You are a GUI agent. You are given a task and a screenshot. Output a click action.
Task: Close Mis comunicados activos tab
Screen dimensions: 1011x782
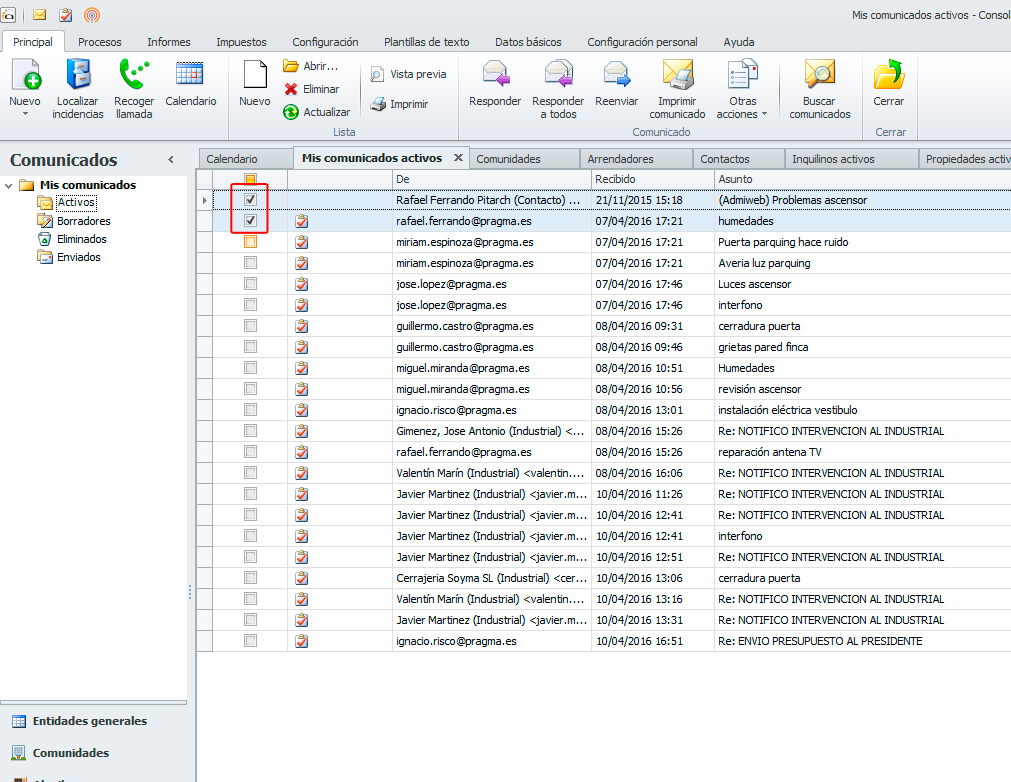458,158
